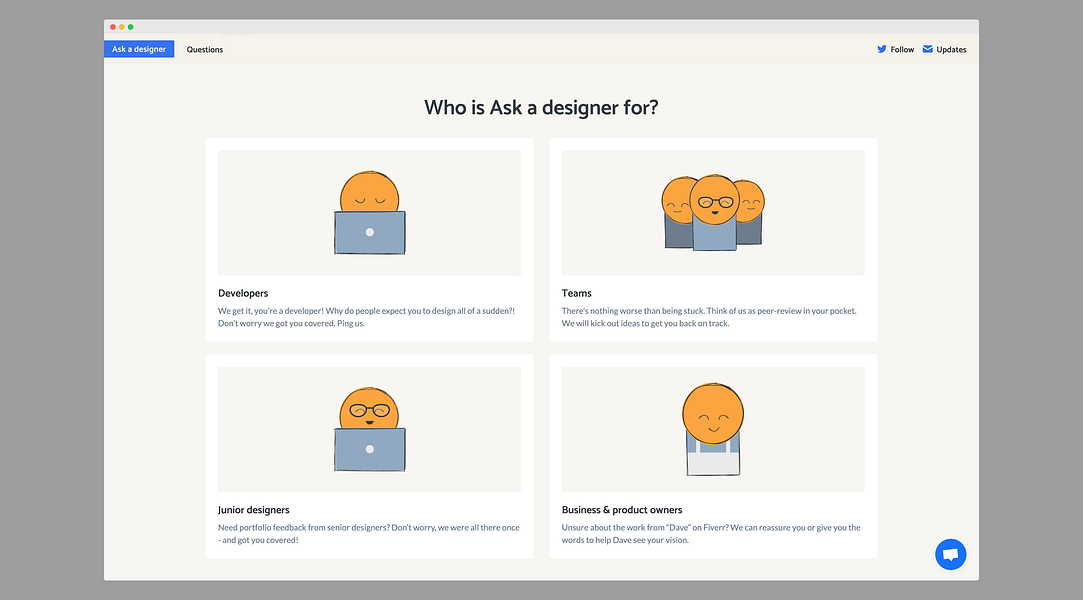Screen dimensions: 1083x600
Task: Click the Follow link
Action: click(x=902, y=50)
